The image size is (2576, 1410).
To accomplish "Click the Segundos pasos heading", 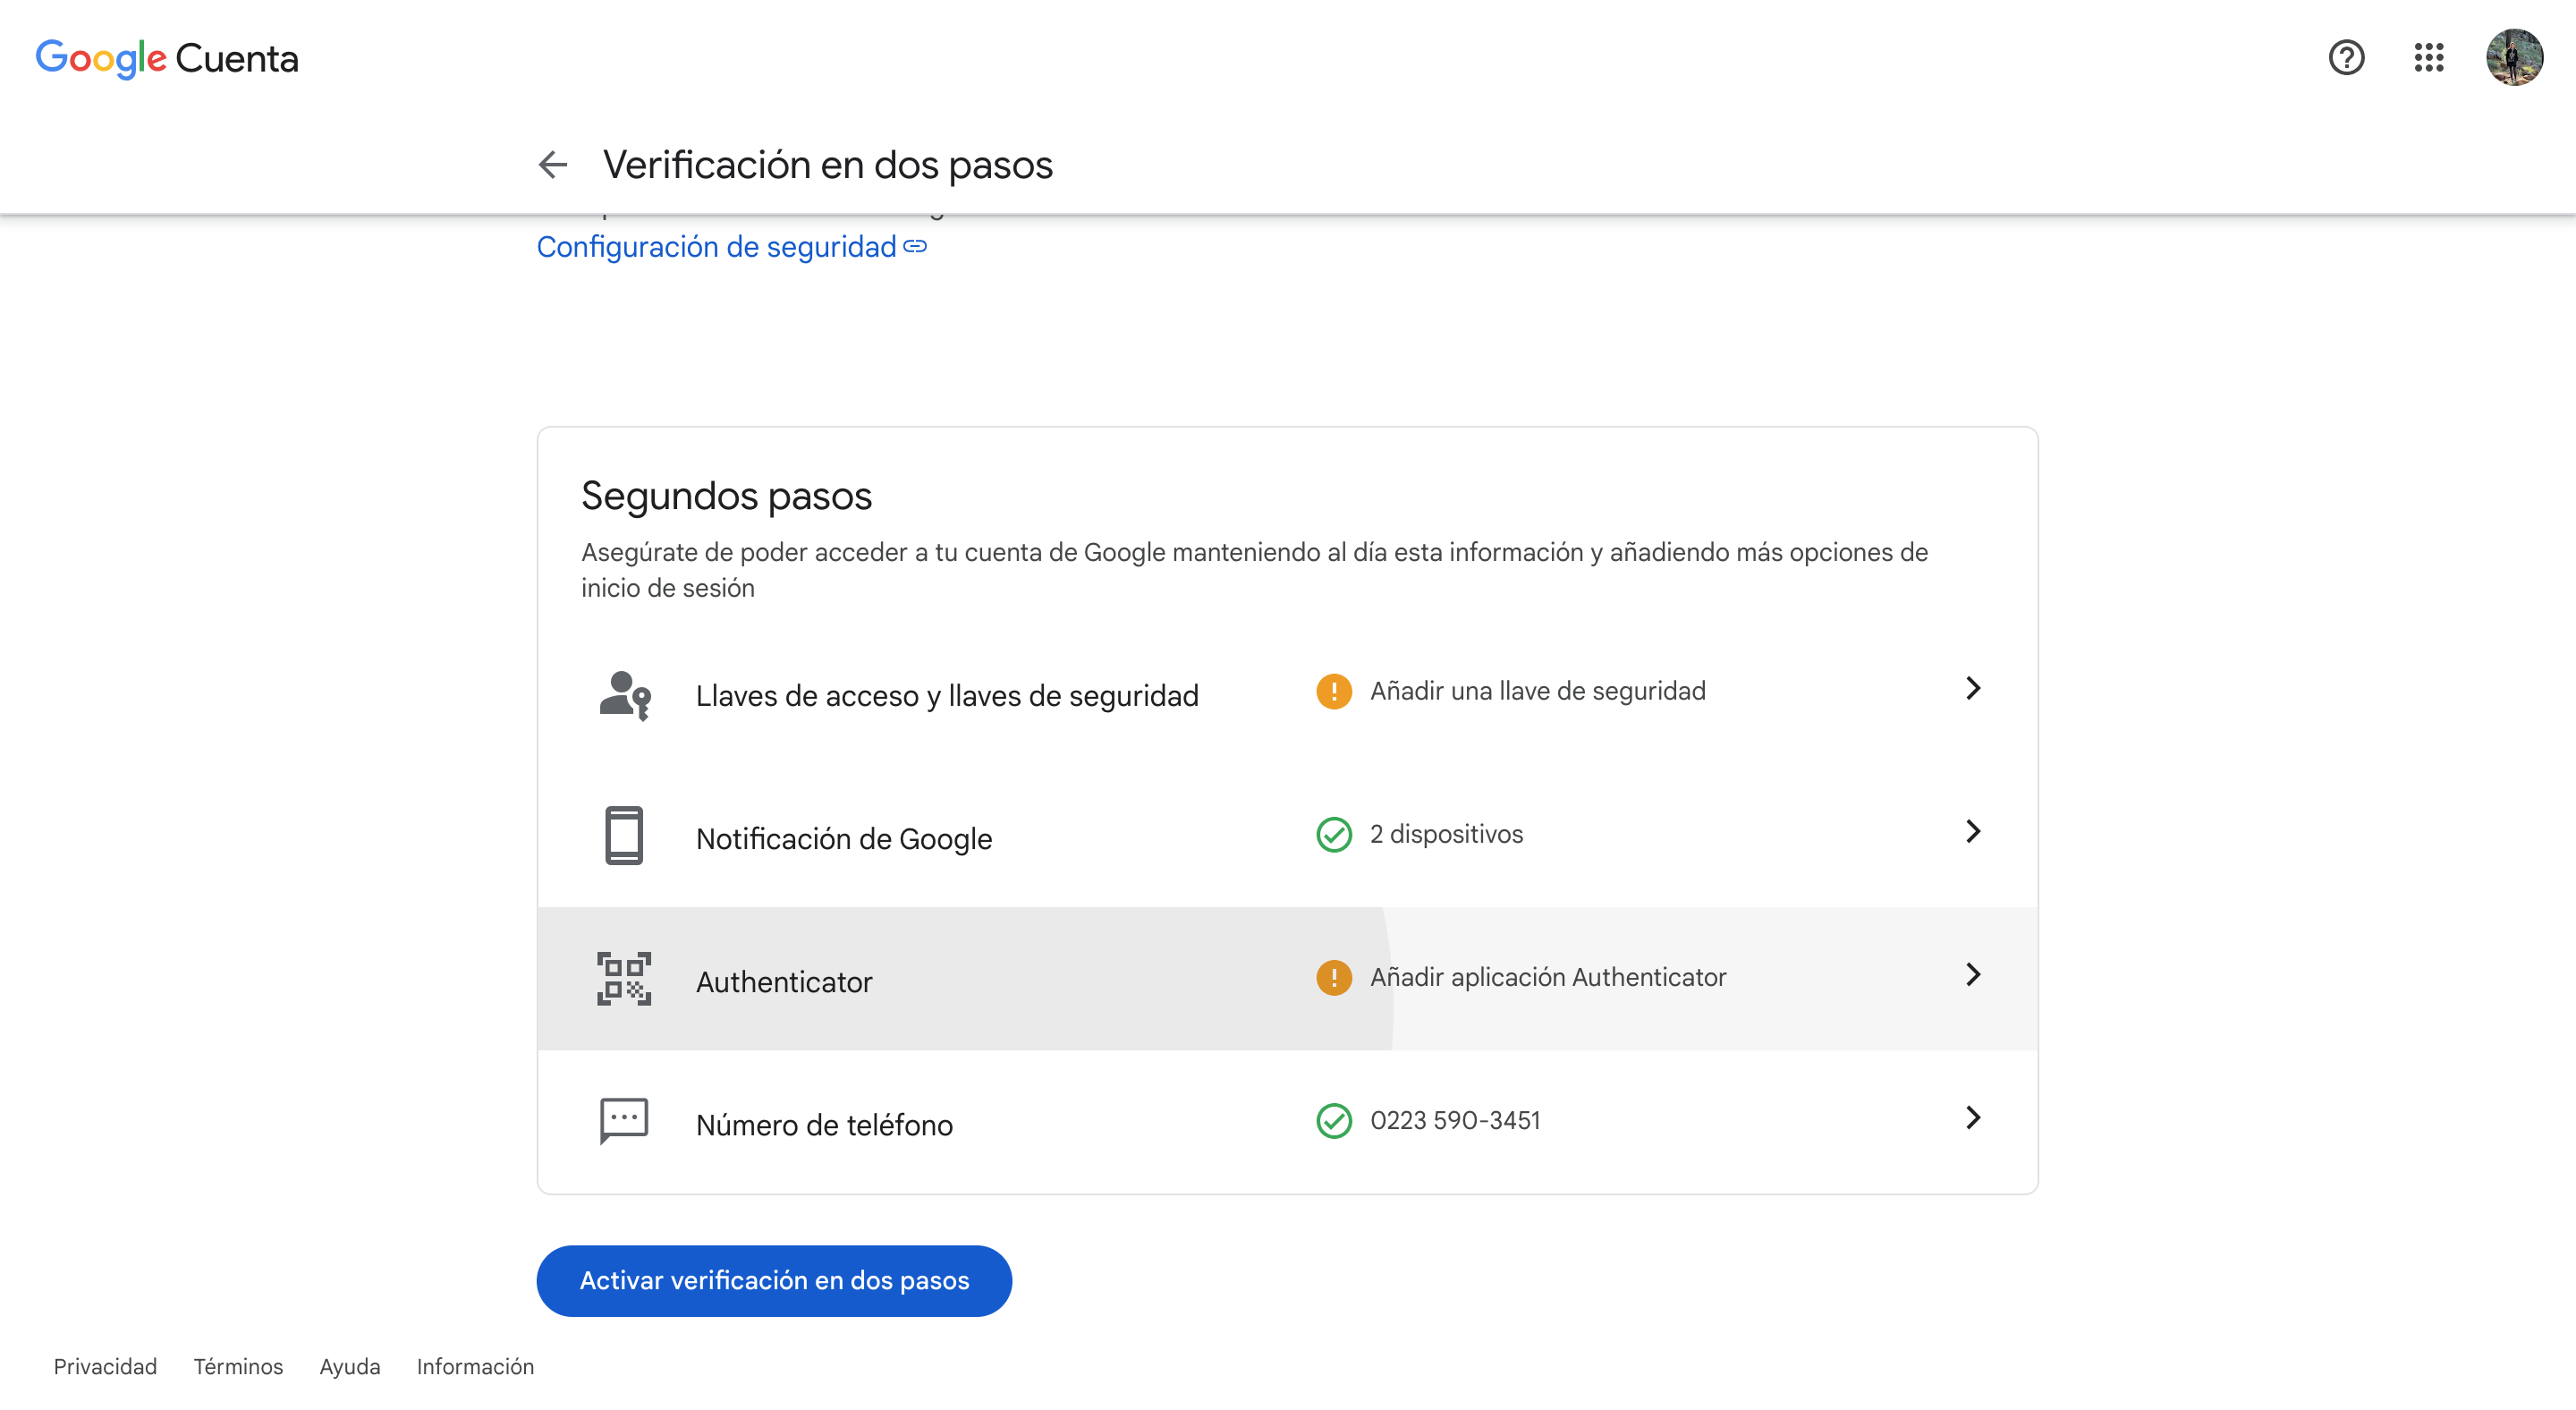I will pos(727,496).
